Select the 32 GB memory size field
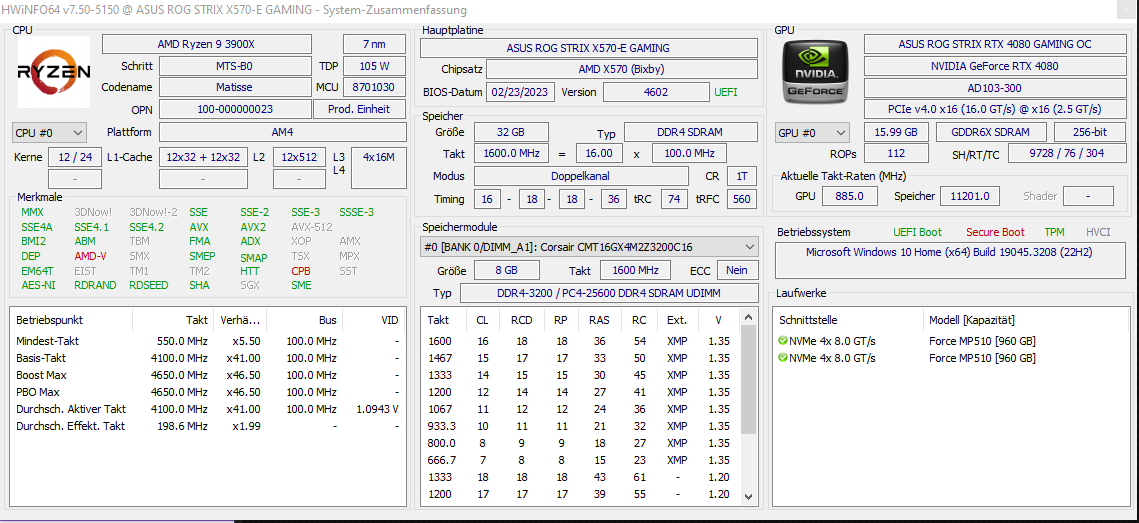The image size is (1139, 523). pos(511,133)
